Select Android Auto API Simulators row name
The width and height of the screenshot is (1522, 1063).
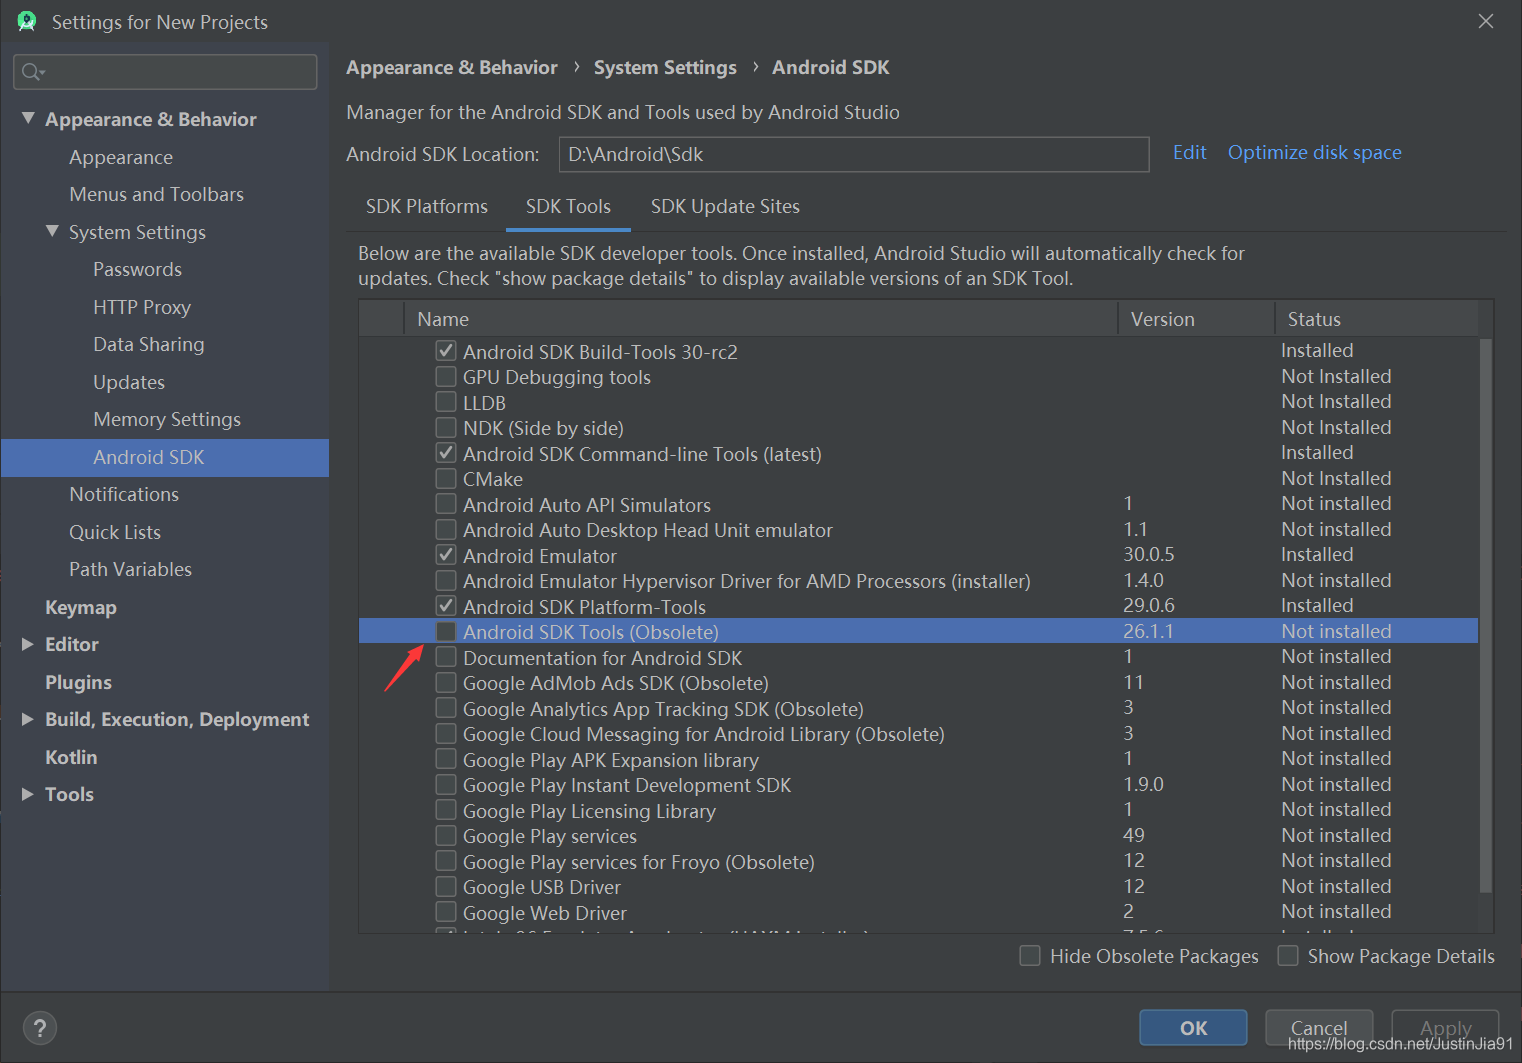coord(587,505)
